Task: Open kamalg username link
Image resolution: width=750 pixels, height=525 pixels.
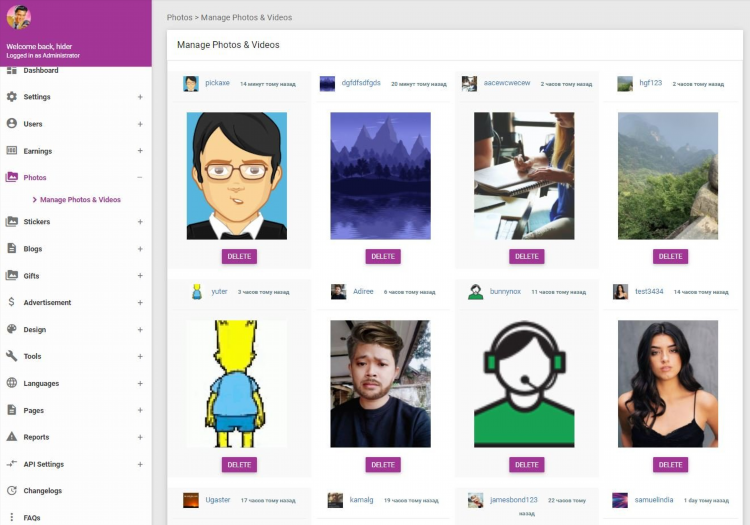Action: point(361,500)
